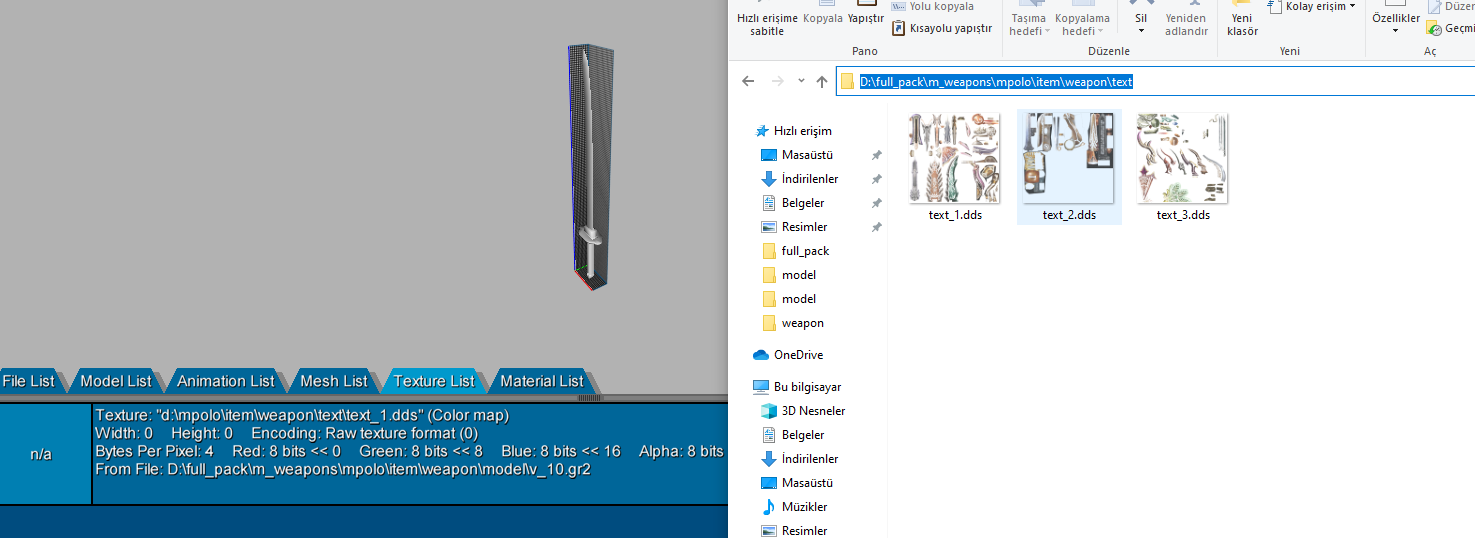This screenshot has height=538, width=1475.
Task: Open full_pack folder in sidebar
Action: (x=805, y=251)
